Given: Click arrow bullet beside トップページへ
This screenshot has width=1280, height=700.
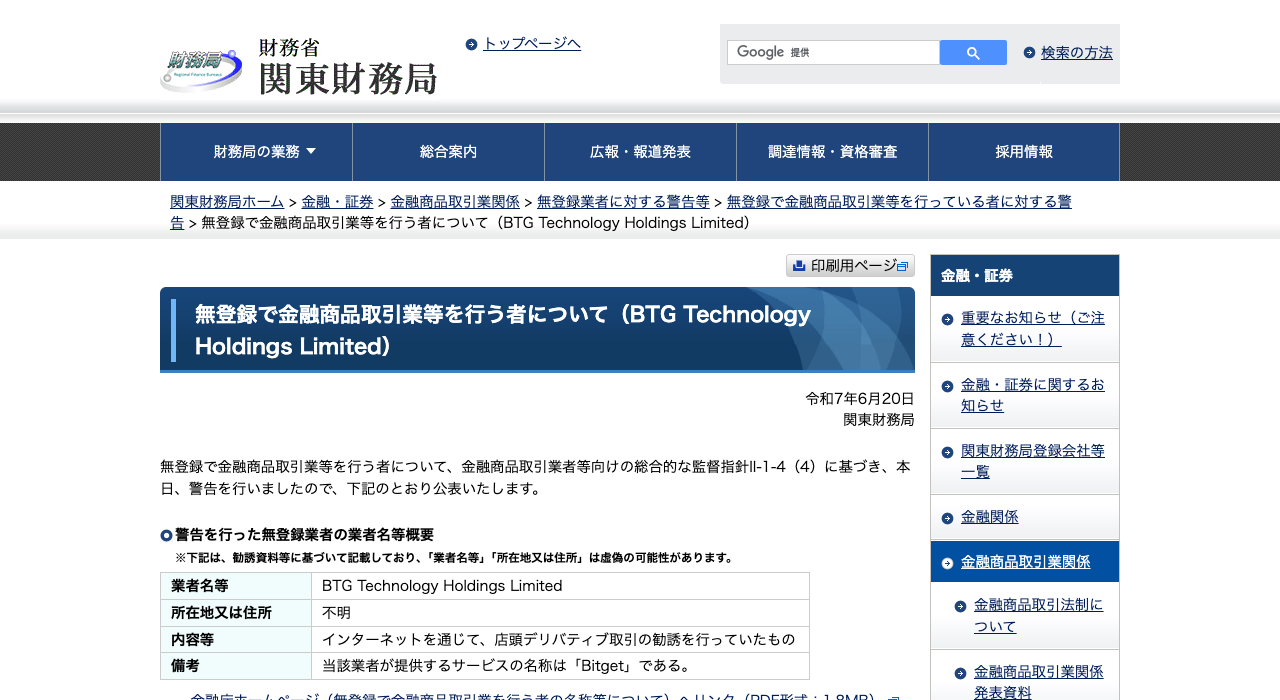Looking at the screenshot, I should pyautogui.click(x=471, y=44).
